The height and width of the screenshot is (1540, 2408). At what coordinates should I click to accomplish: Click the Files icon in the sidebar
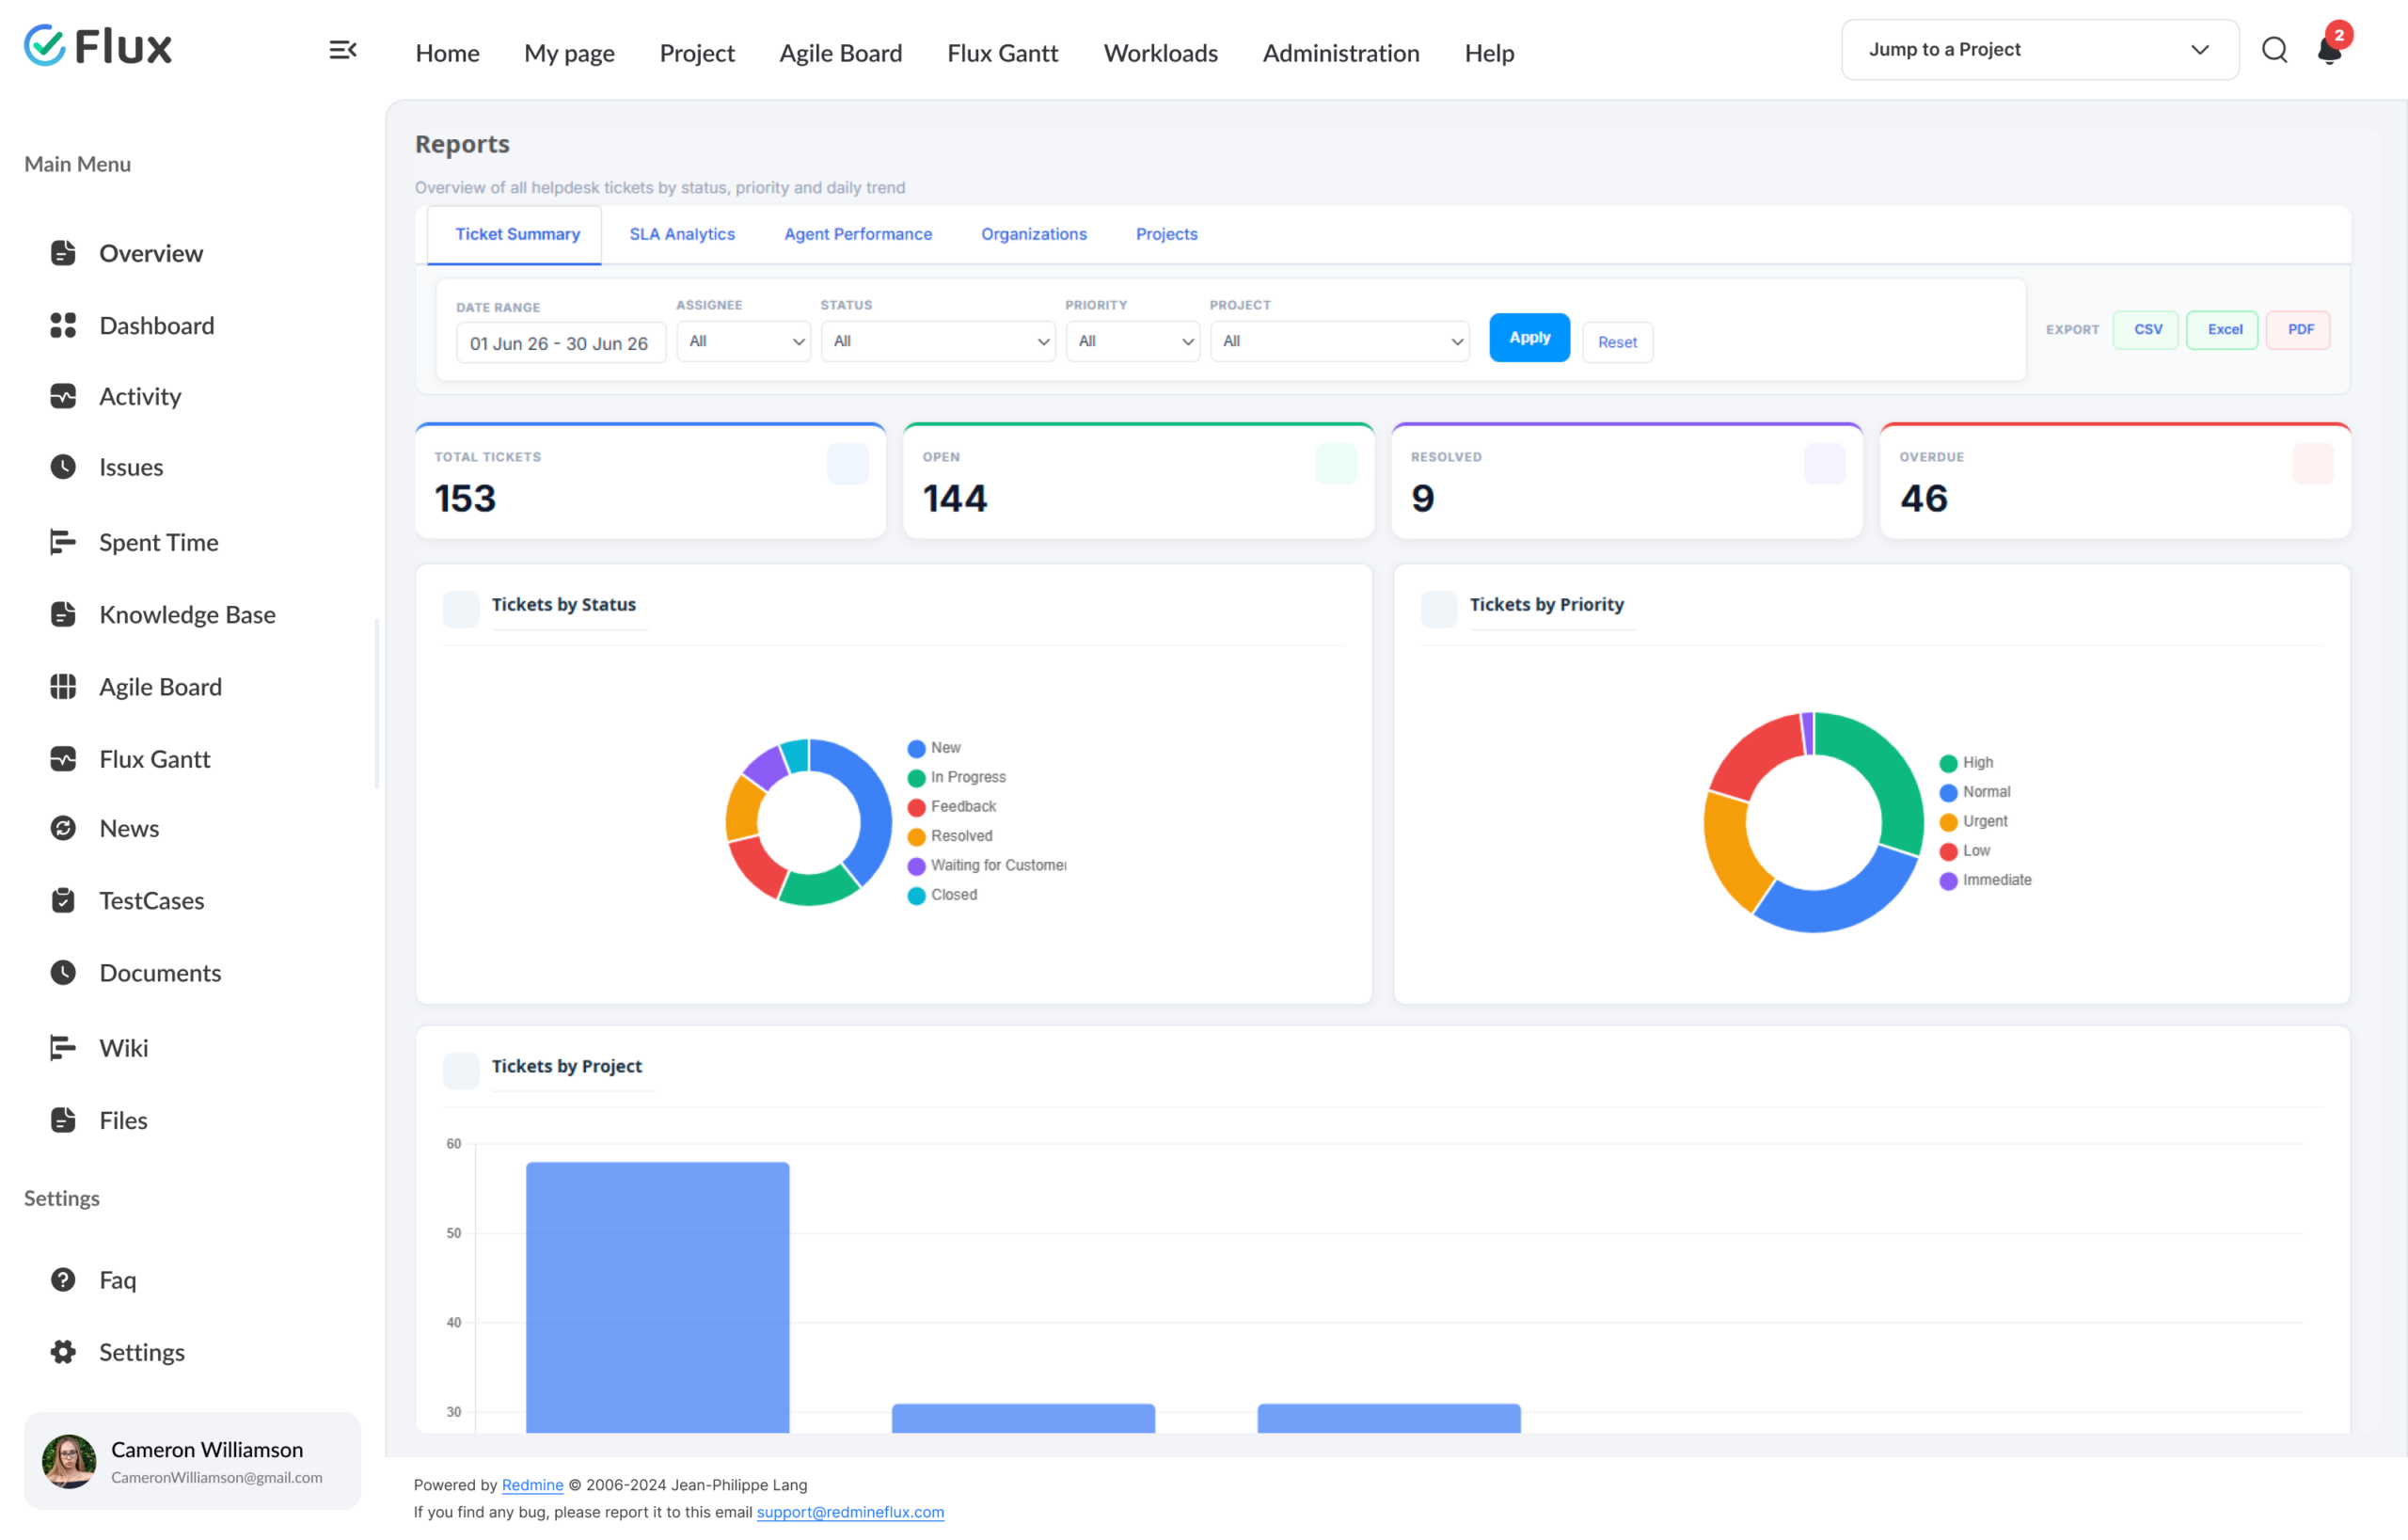63,1120
